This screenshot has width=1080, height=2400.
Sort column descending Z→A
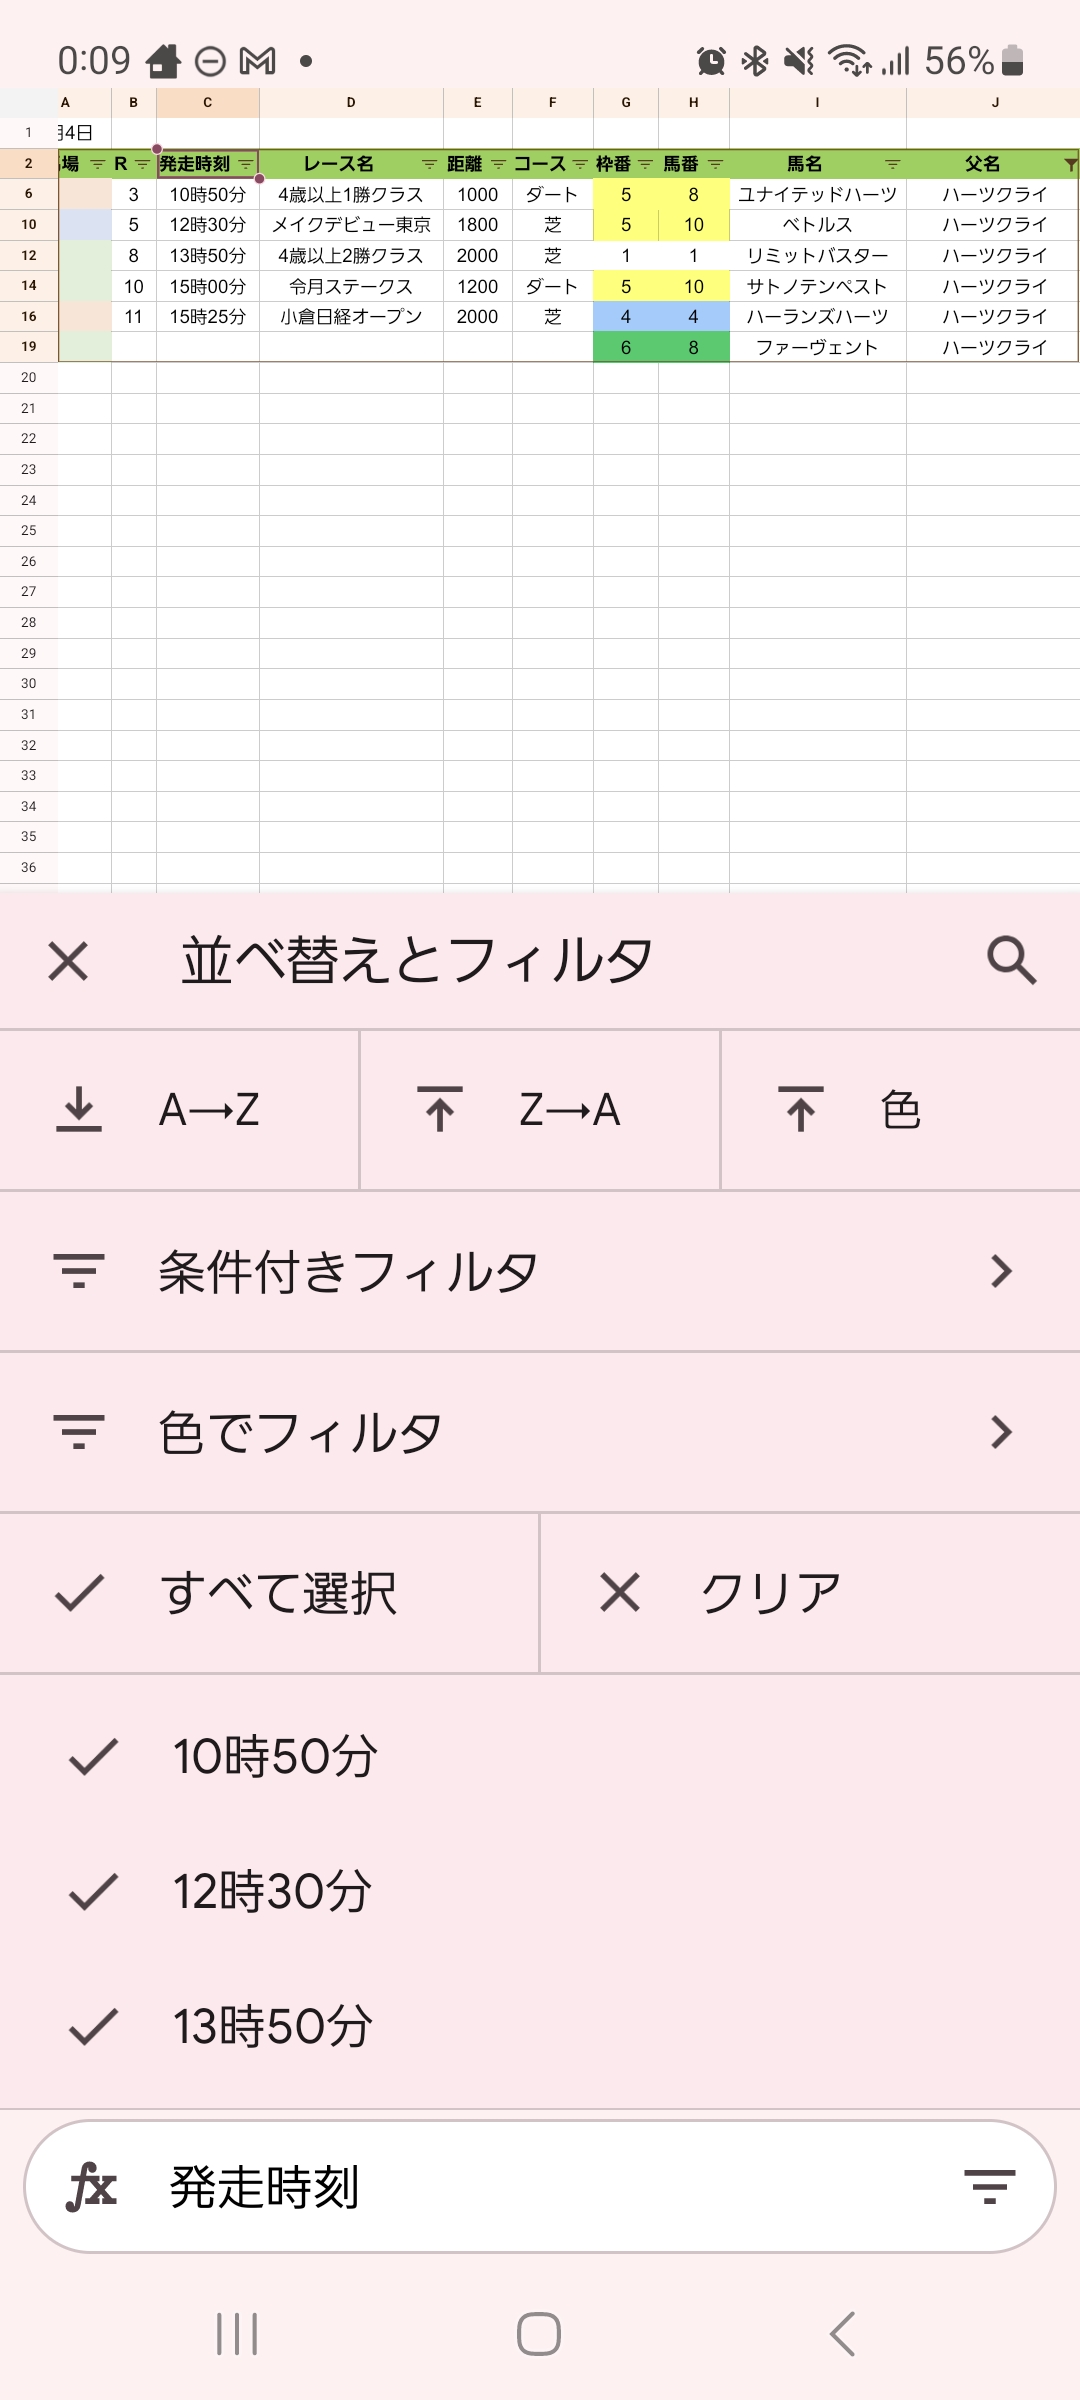pyautogui.click(x=540, y=1110)
